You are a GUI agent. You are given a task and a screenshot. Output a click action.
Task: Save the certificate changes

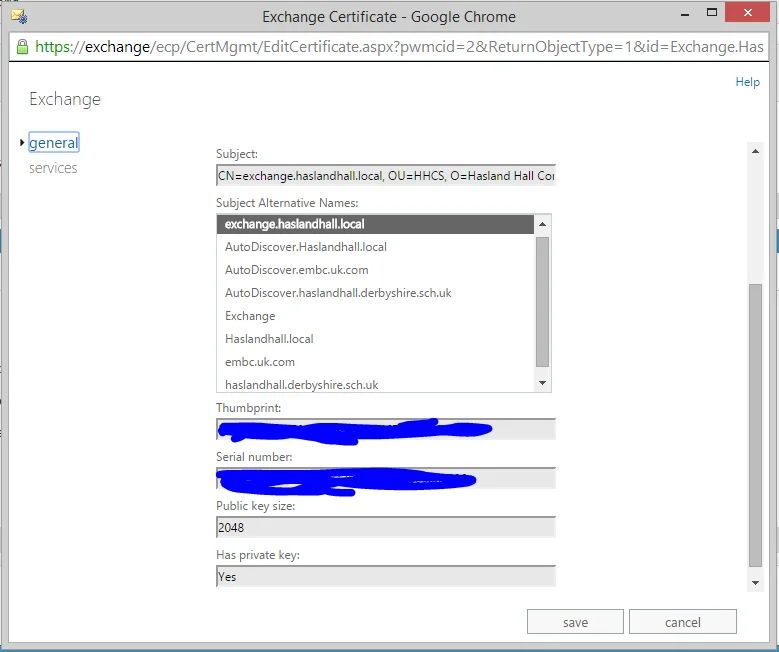click(x=575, y=622)
